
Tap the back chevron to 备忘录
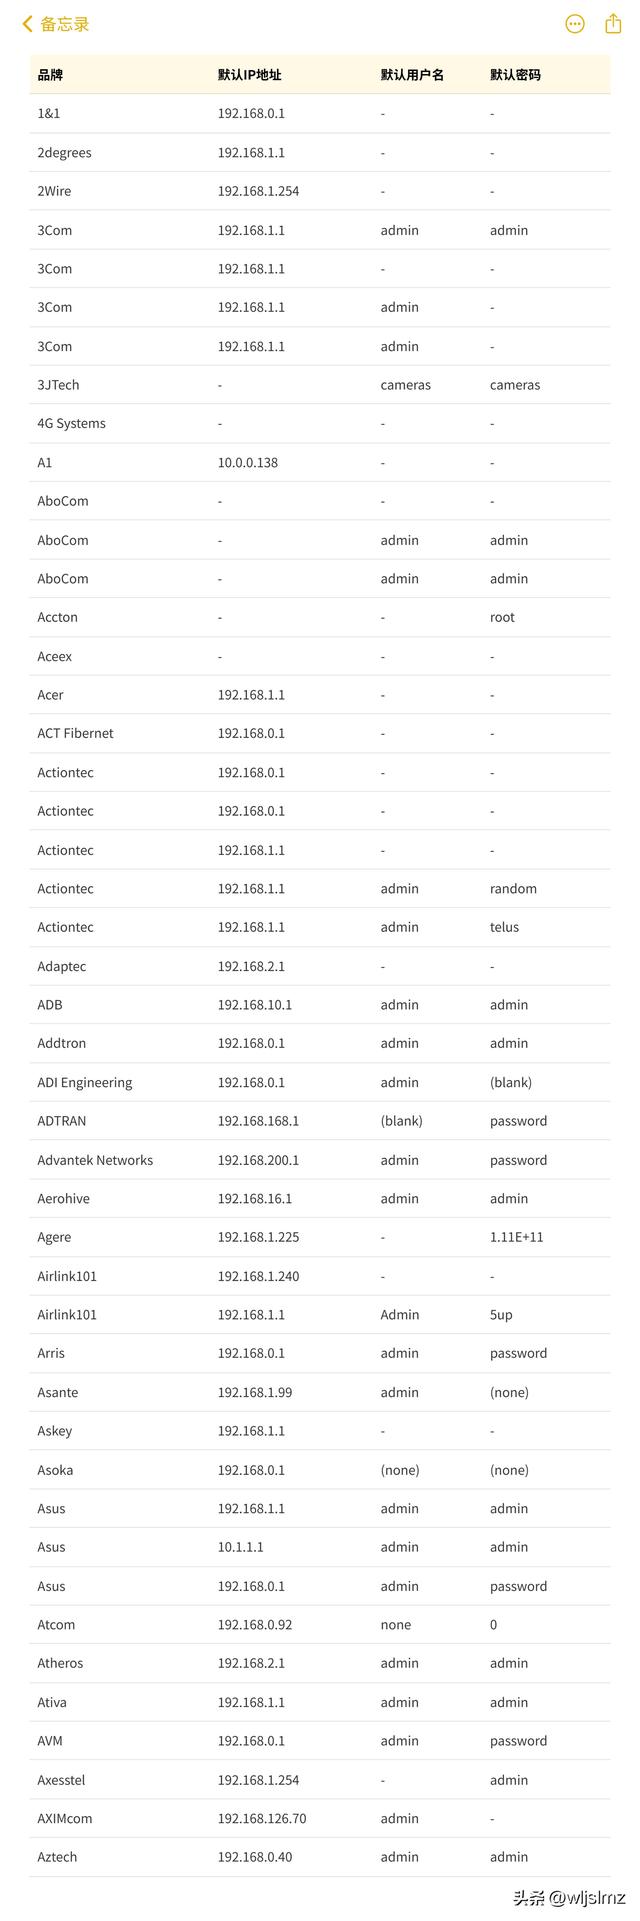coord(27,24)
